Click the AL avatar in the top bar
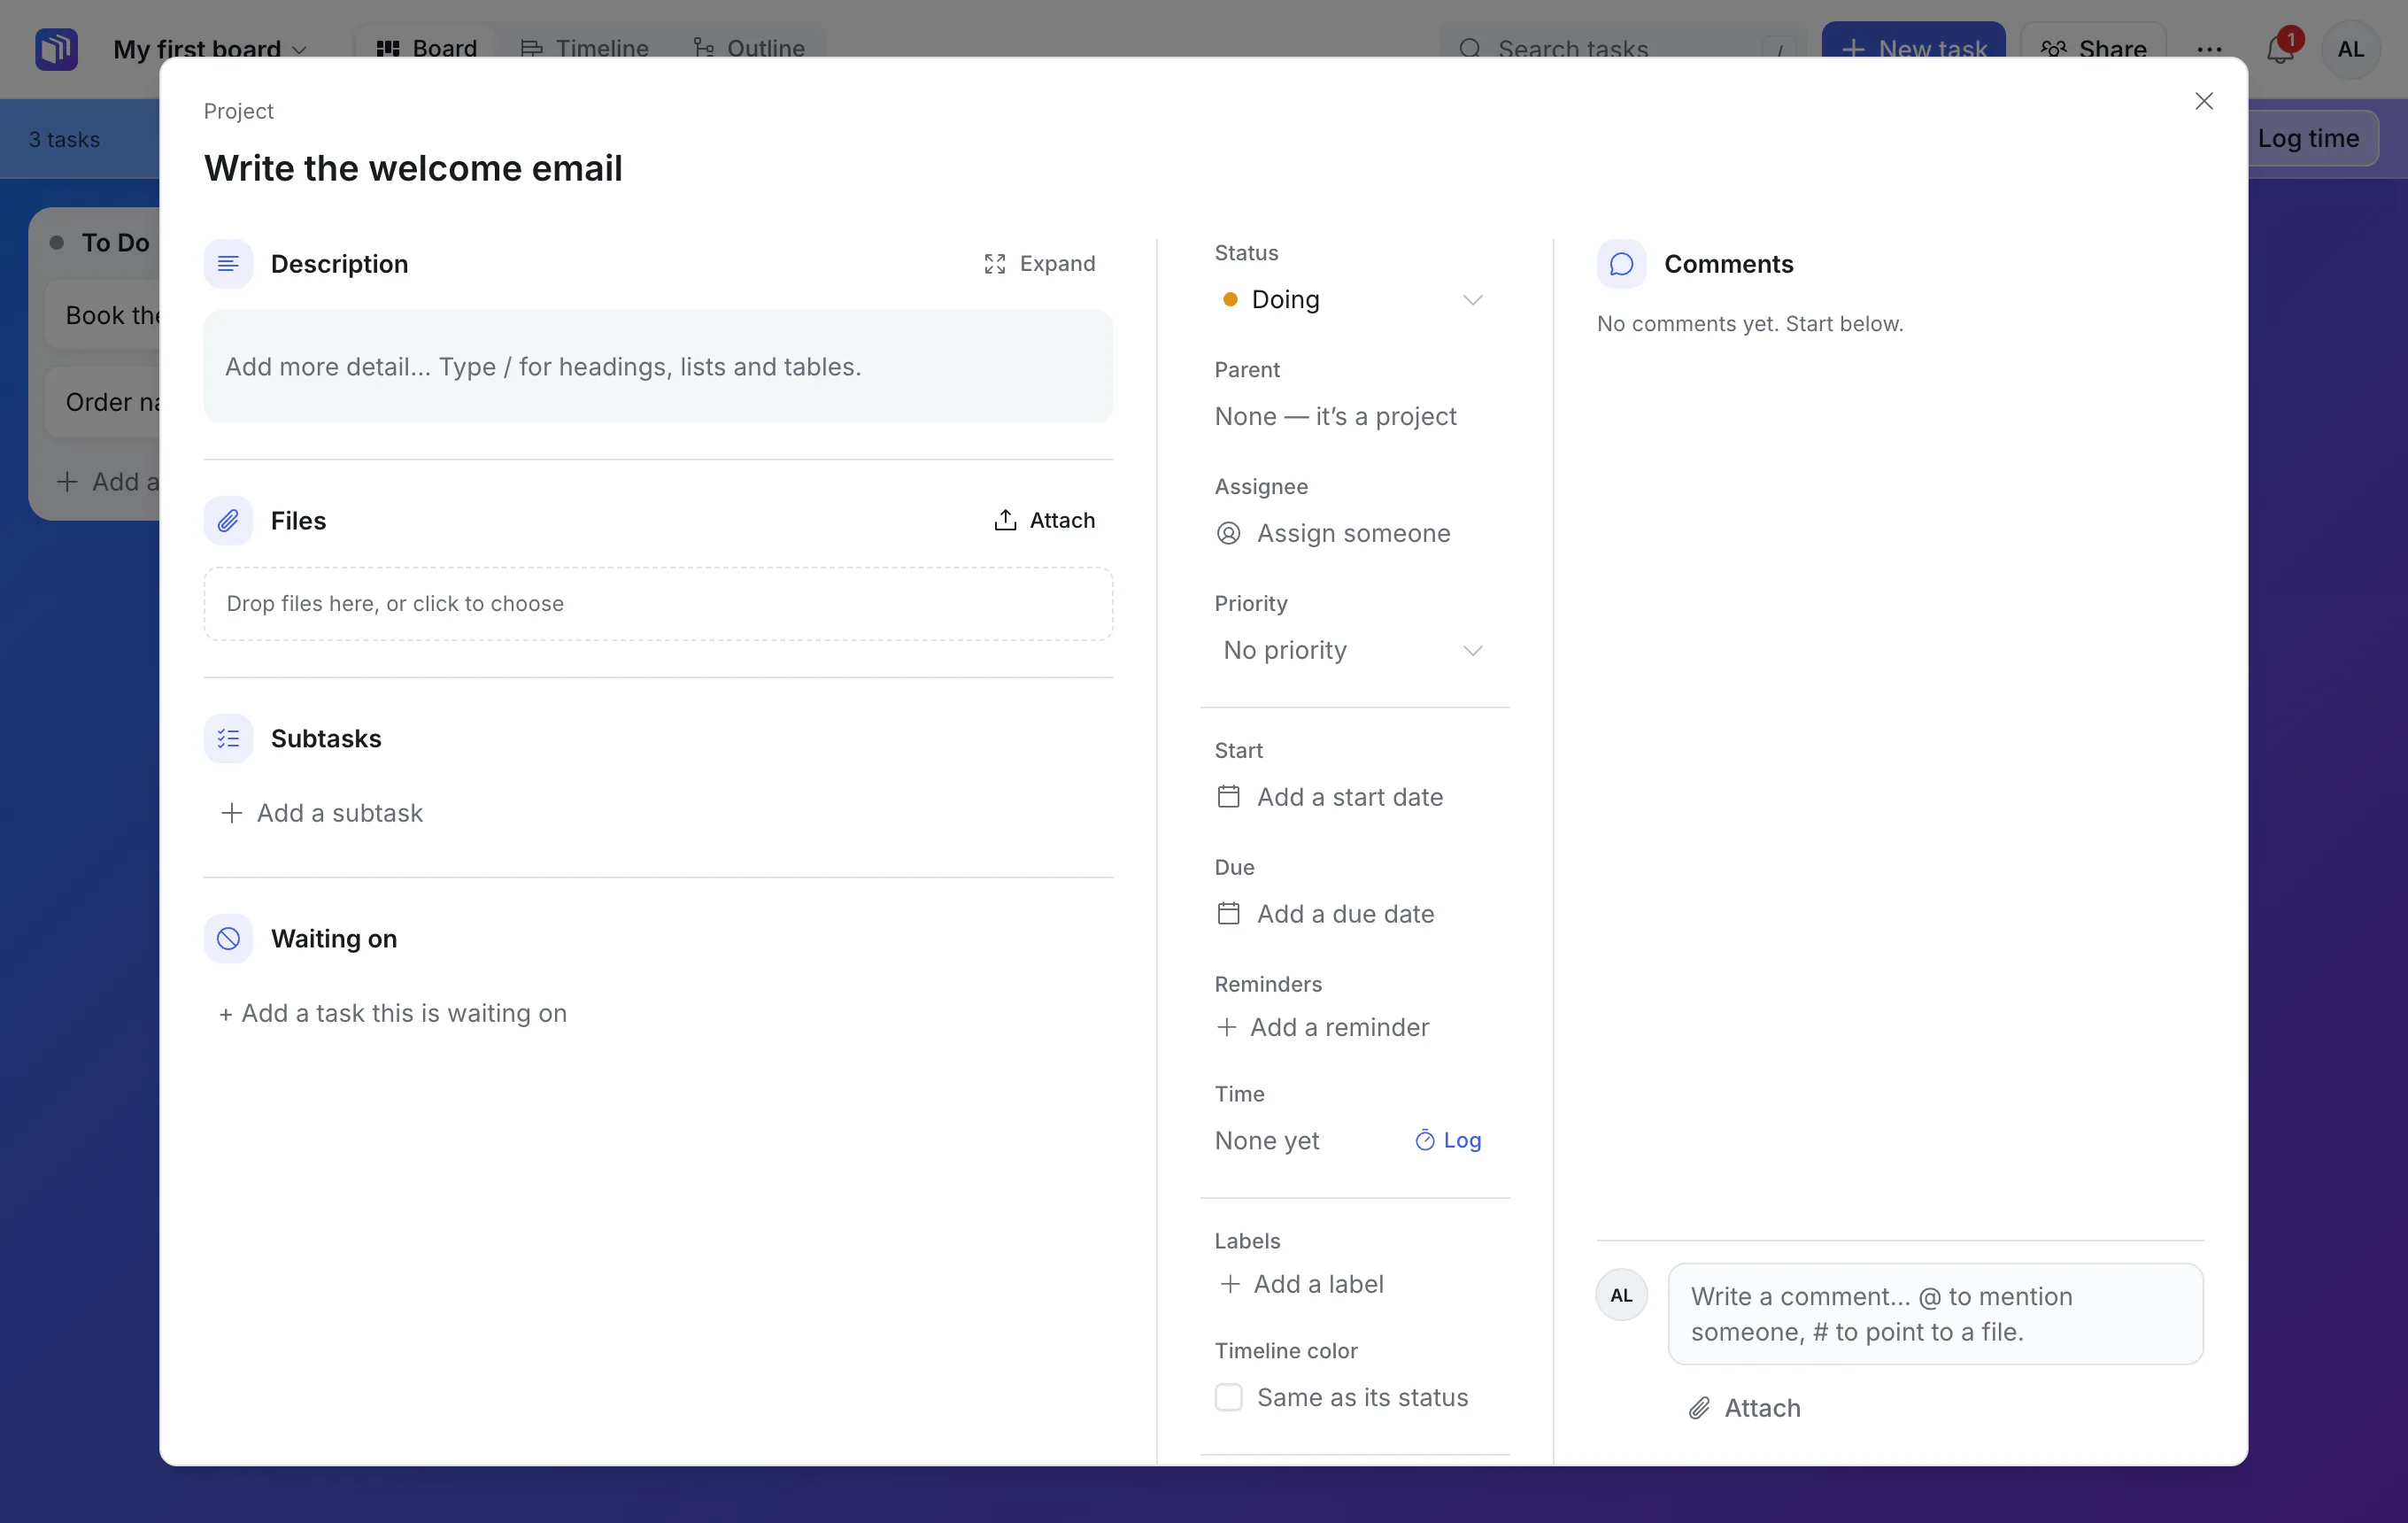 click(2350, 48)
